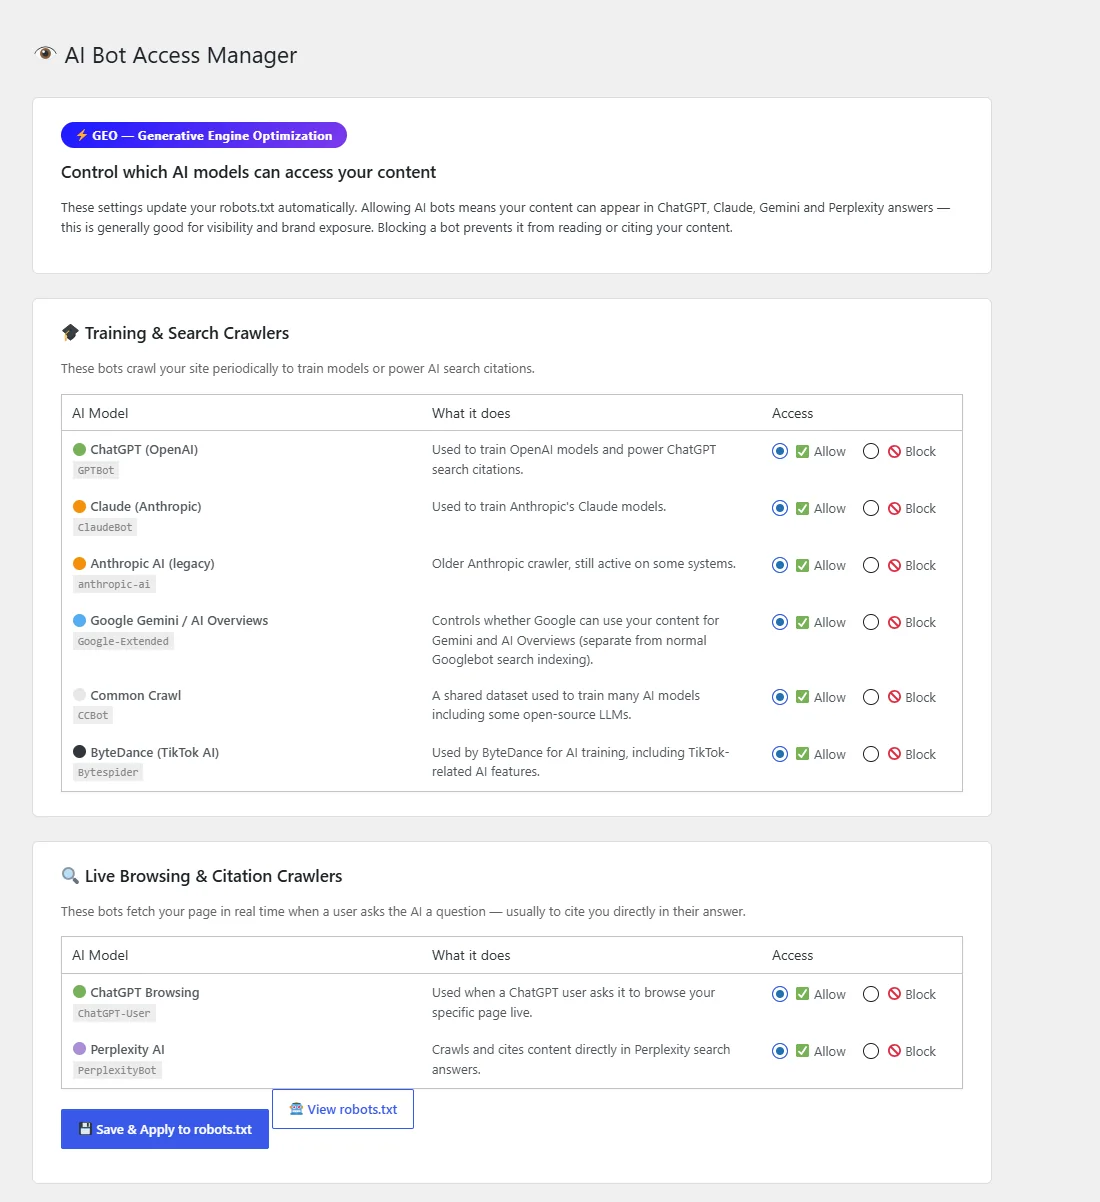Click the Bytespider user-agent tag
Viewport: 1100px width, 1202px height.
[108, 772]
